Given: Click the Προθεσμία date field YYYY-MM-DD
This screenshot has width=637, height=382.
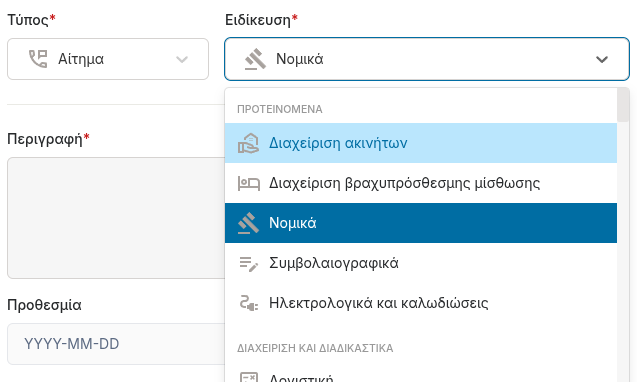Looking at the screenshot, I should click(x=116, y=344).
